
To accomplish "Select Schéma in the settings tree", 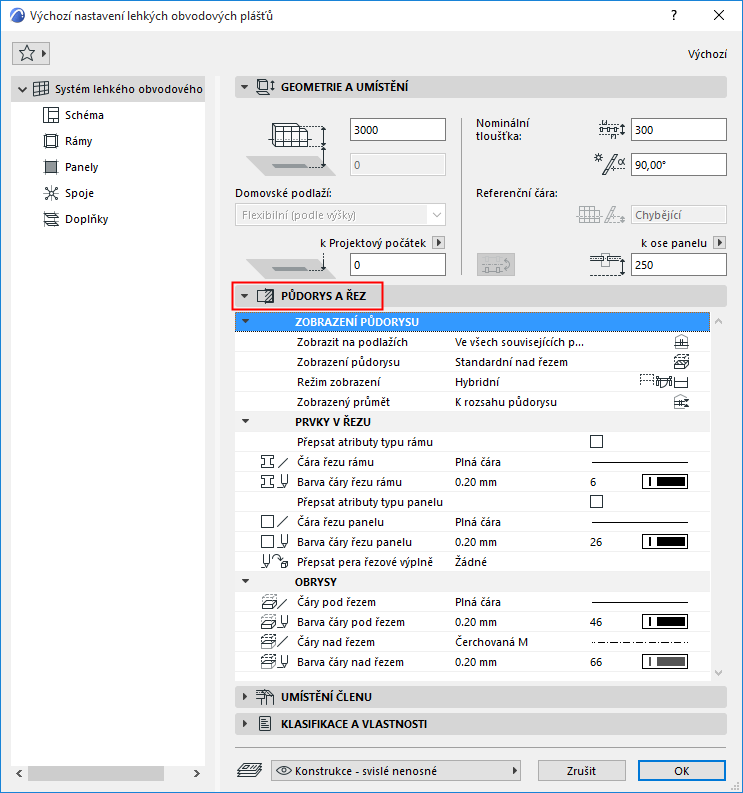I will click(x=84, y=115).
